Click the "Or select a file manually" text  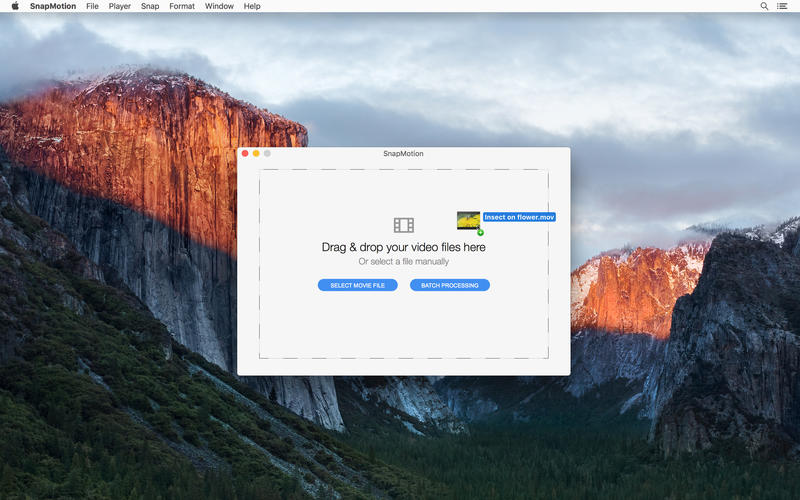pyautogui.click(x=403, y=262)
